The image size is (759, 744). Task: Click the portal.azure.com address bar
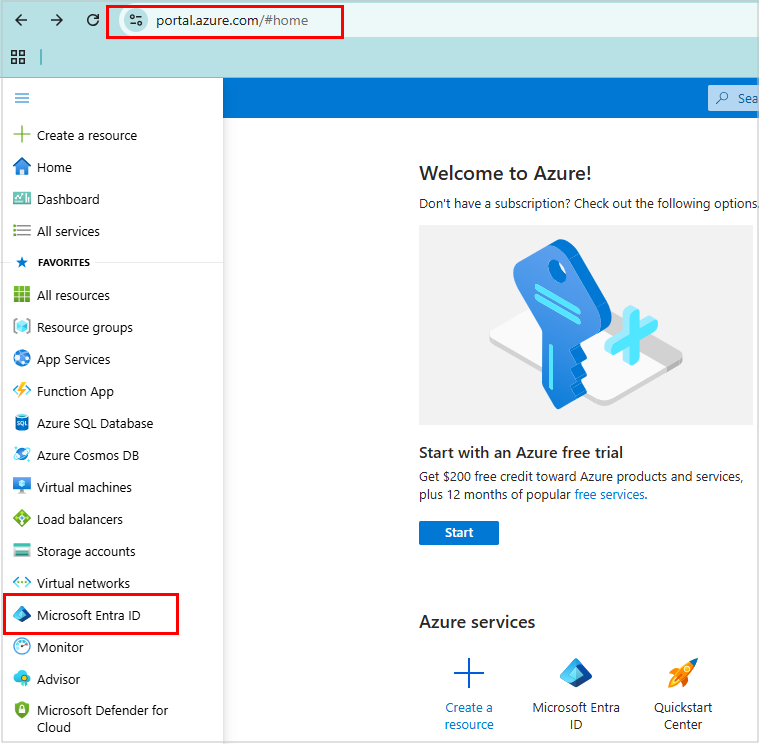click(x=232, y=20)
